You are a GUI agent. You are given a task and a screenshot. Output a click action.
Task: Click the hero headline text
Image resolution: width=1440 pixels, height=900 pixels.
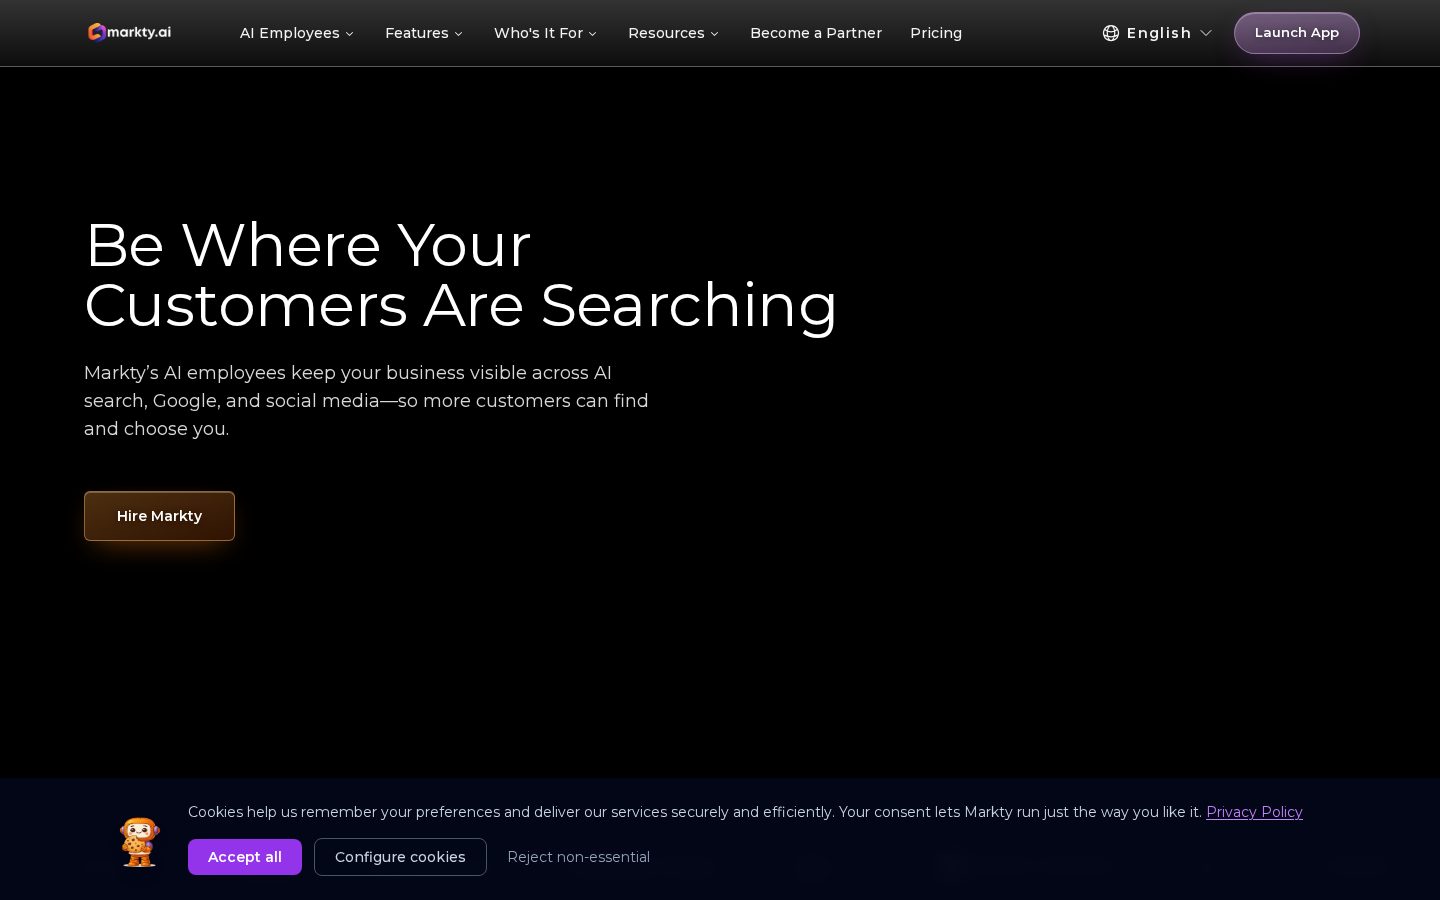[x=461, y=275]
